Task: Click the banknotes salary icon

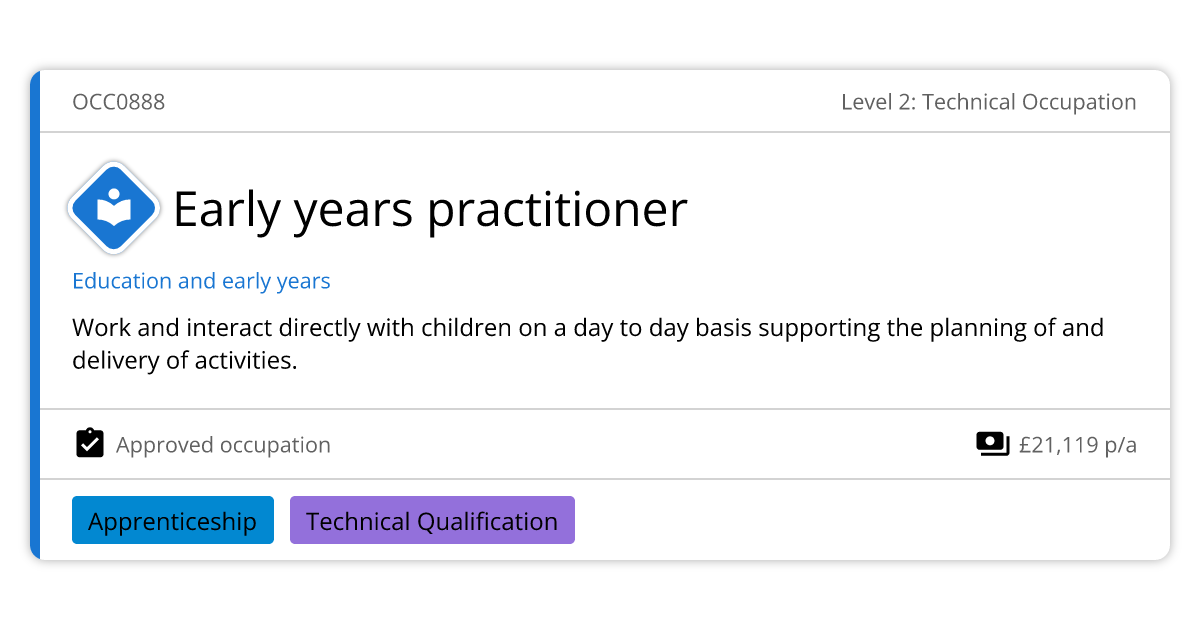Action: point(992,445)
